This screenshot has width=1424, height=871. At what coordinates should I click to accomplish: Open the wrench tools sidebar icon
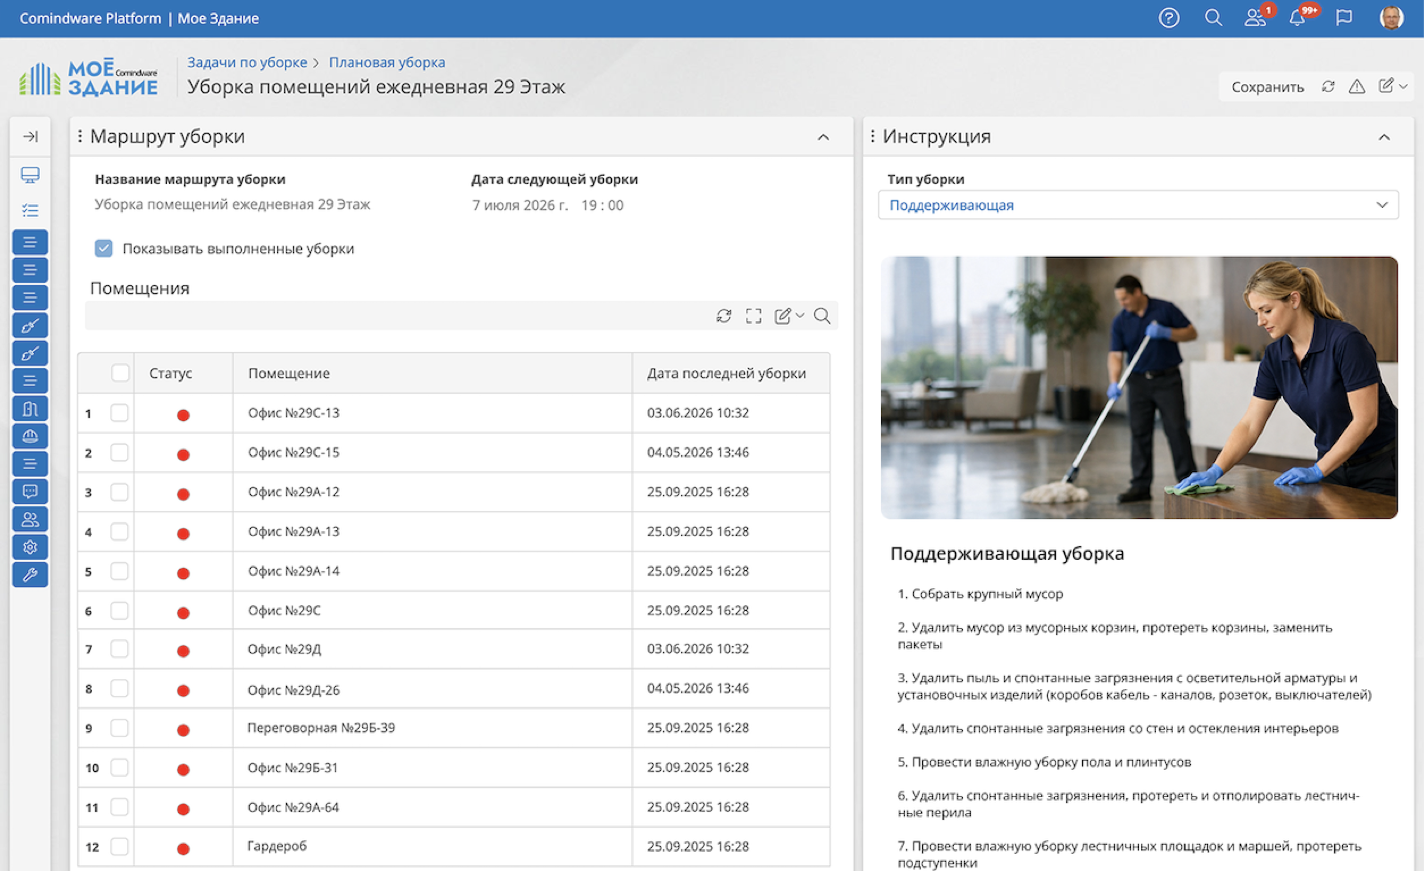point(30,575)
